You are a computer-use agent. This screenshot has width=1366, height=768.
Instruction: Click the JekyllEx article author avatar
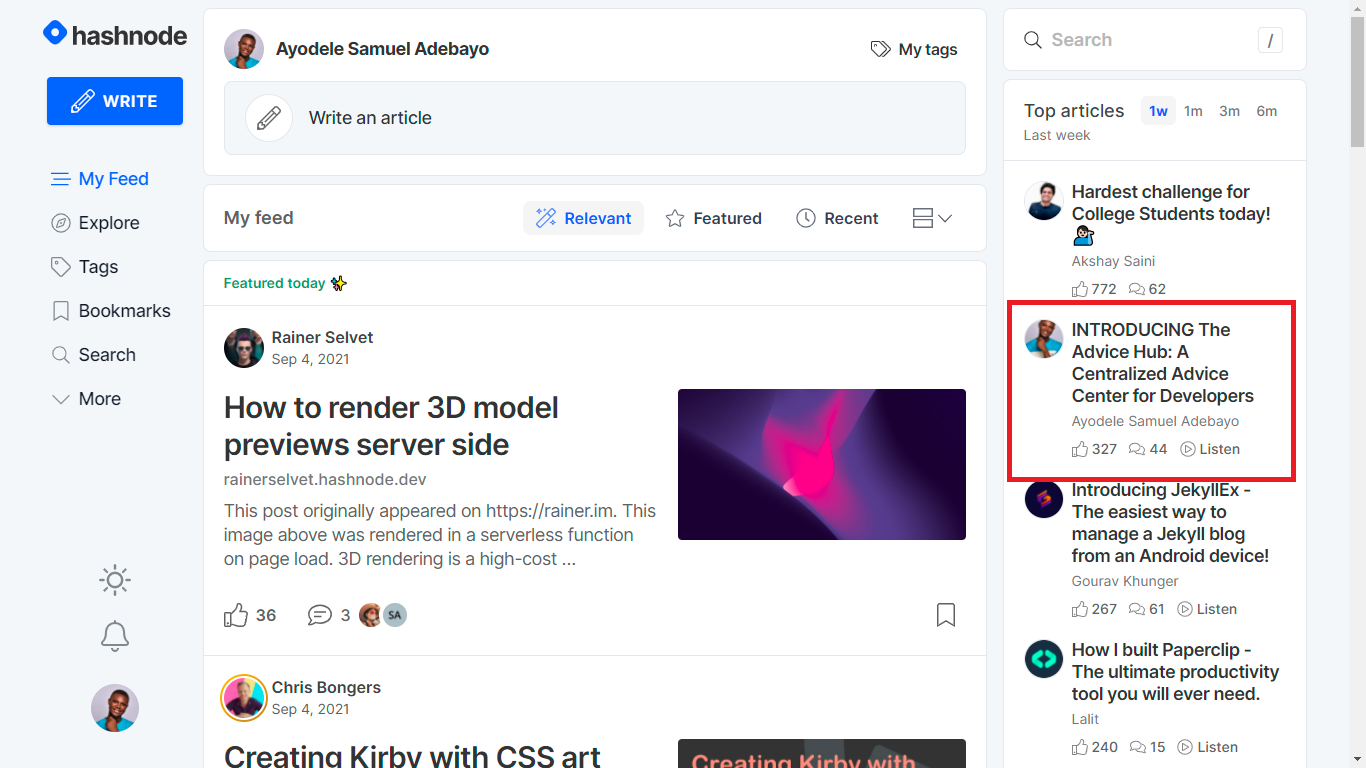click(1044, 499)
